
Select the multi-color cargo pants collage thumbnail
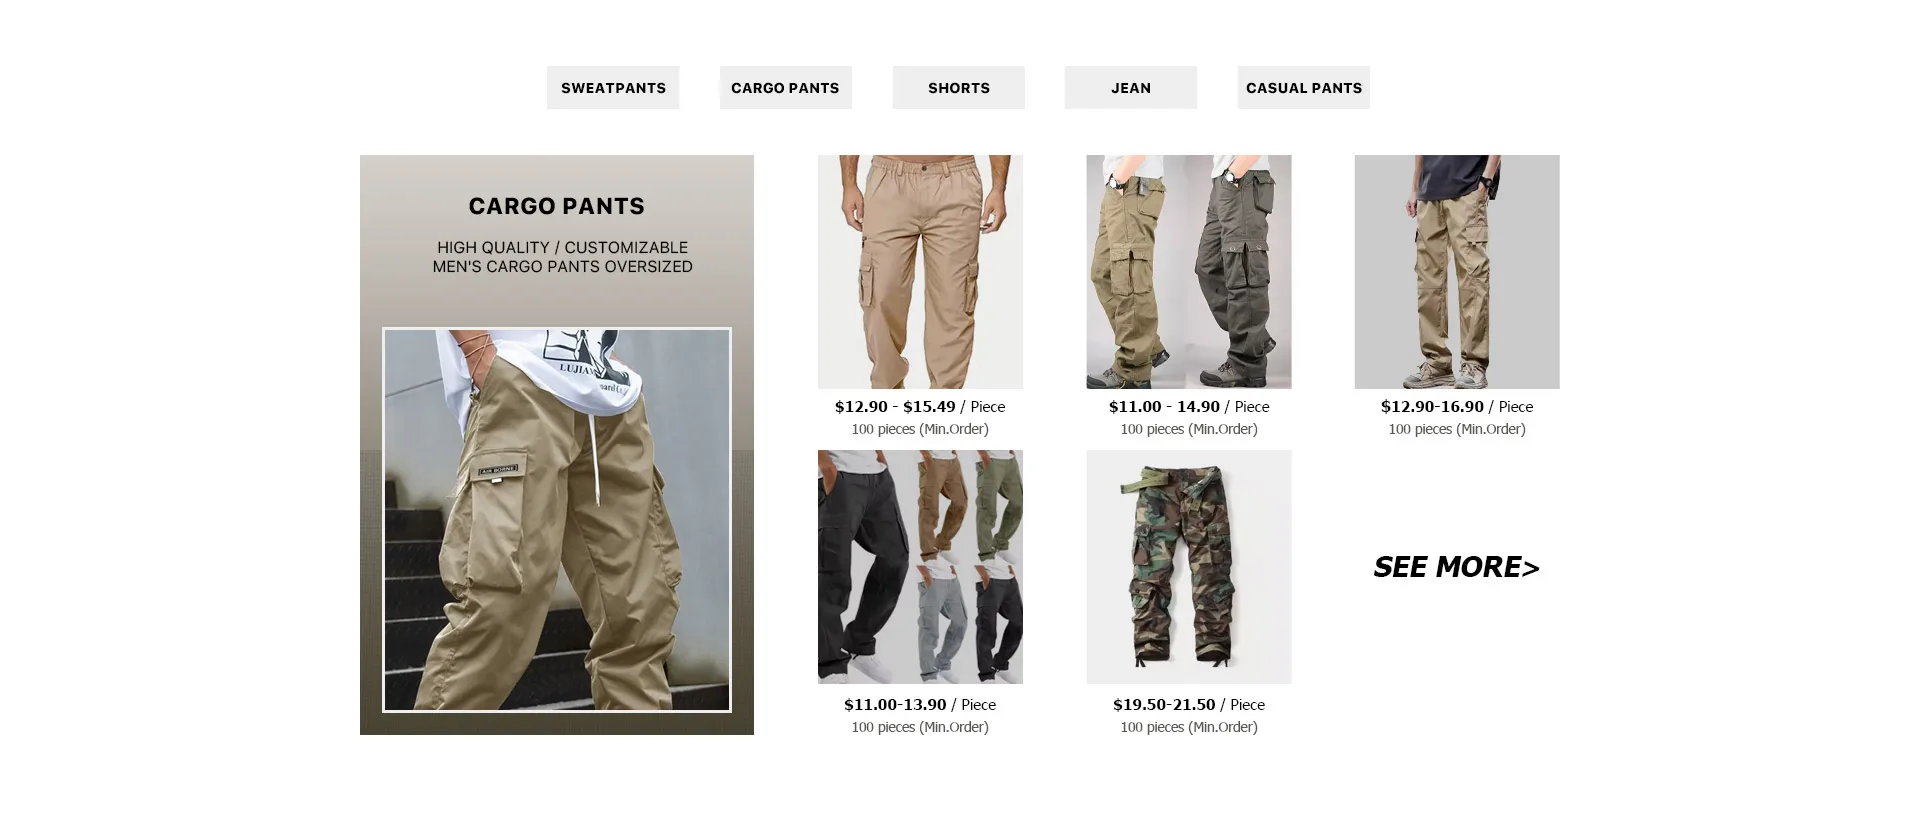tap(920, 567)
